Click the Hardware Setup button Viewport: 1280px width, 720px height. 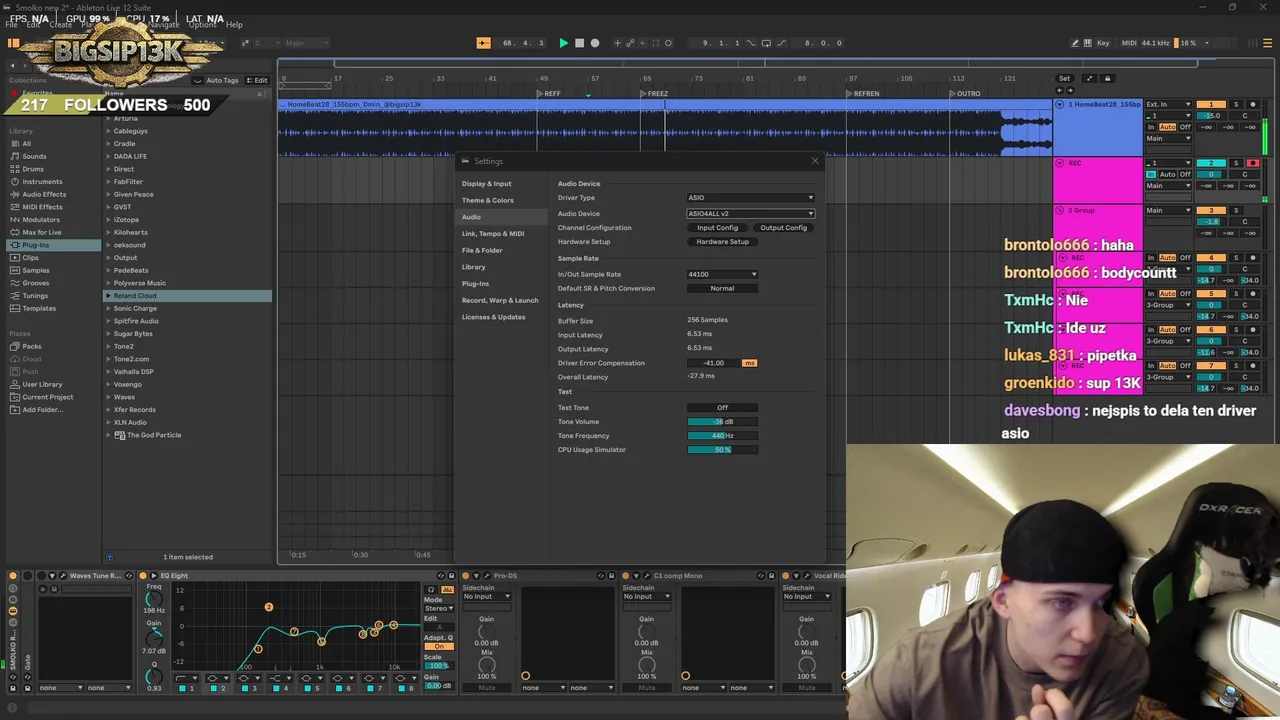722,242
